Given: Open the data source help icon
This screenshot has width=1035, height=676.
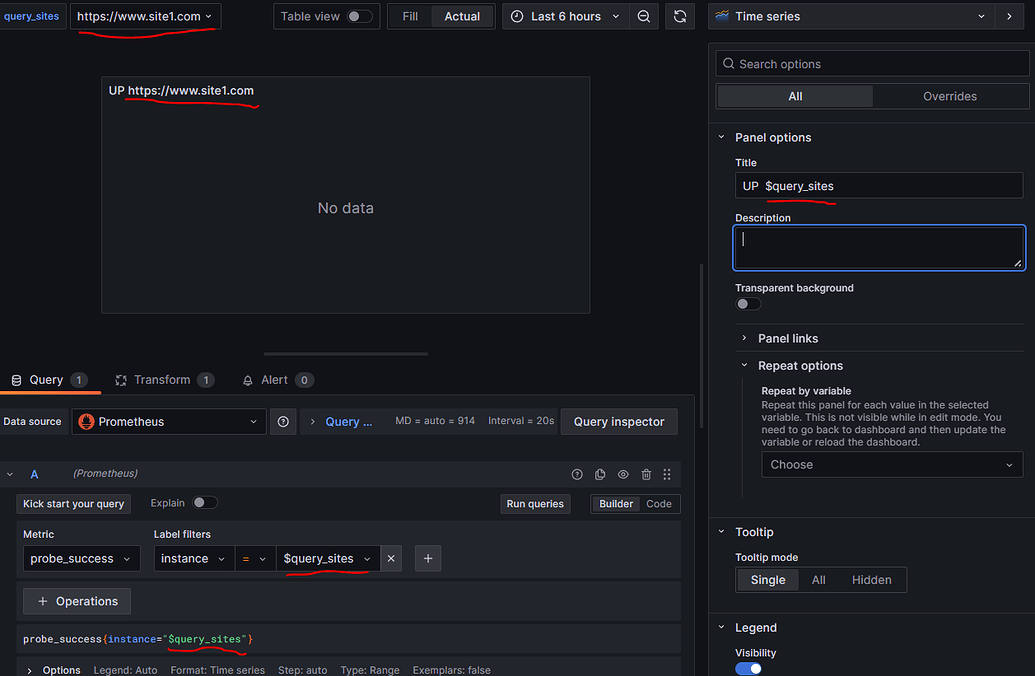Looking at the screenshot, I should point(283,422).
